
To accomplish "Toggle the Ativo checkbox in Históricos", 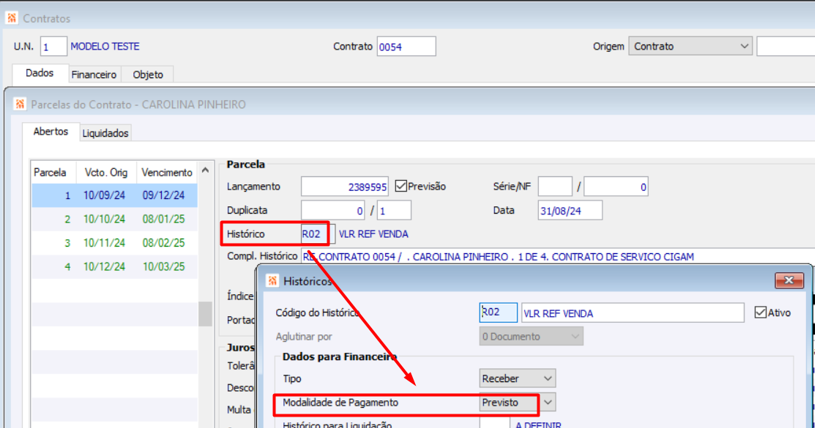I will tap(760, 313).
